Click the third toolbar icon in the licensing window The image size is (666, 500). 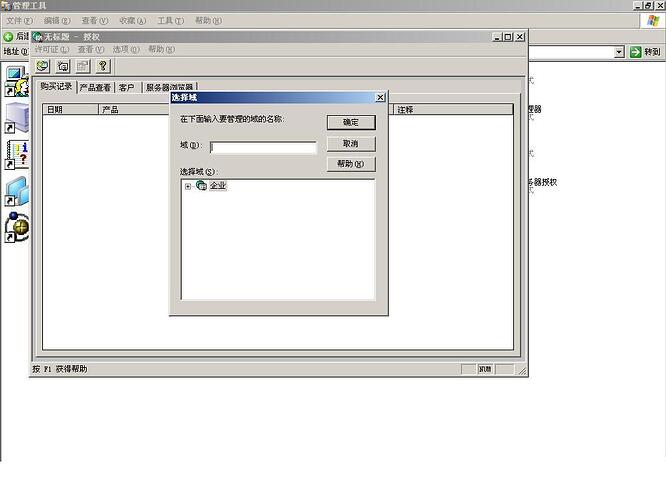[83, 66]
